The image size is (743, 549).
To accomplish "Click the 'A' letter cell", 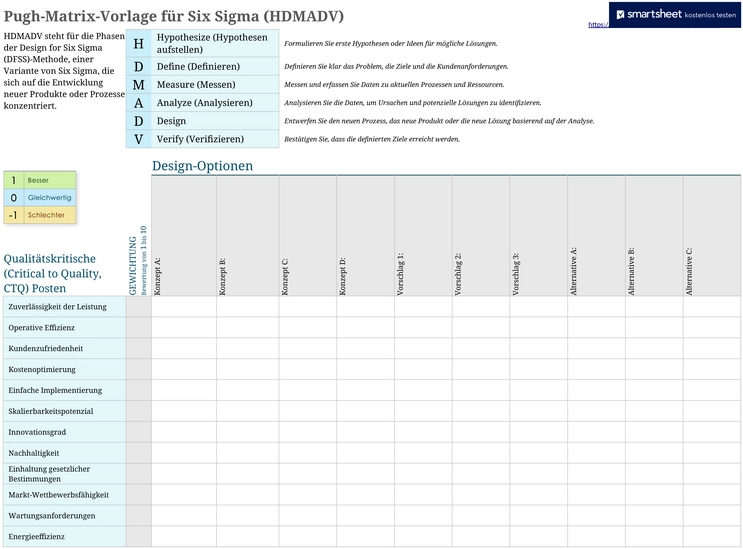I will pyautogui.click(x=138, y=103).
